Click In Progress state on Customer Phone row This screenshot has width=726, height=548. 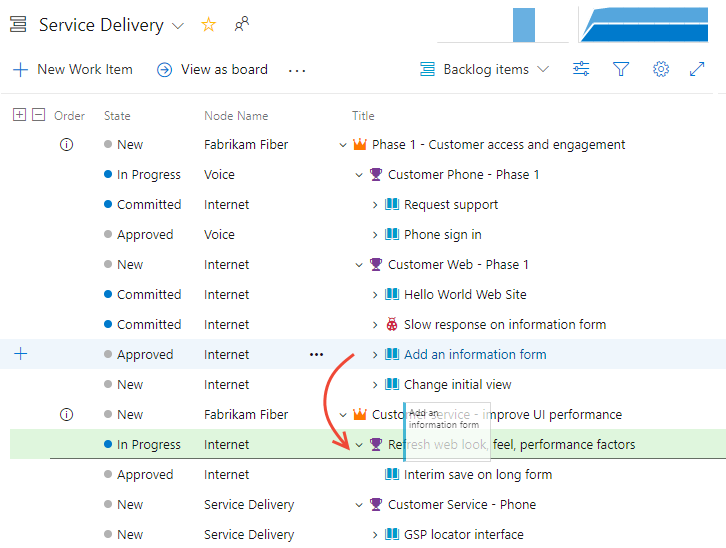point(142,175)
